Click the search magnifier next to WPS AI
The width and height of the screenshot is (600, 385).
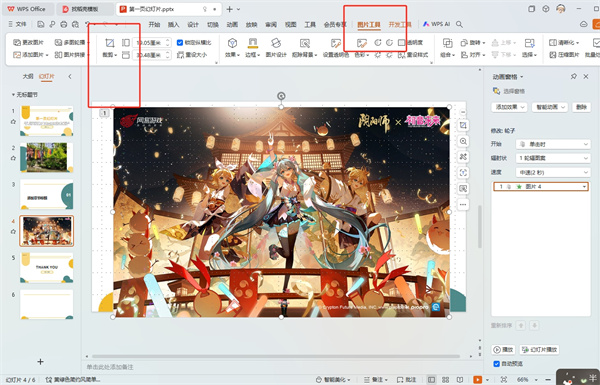(459, 24)
